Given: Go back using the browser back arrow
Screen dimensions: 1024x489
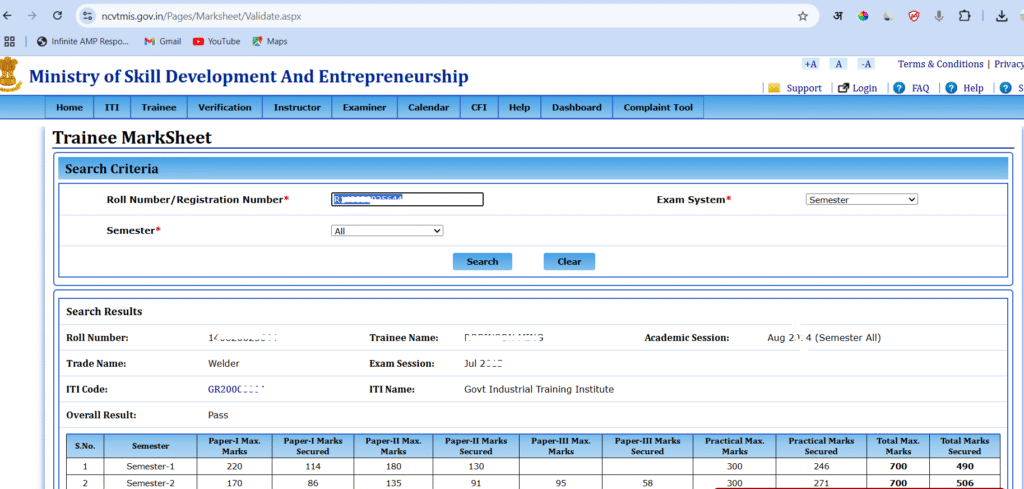Looking at the screenshot, I should [7, 16].
